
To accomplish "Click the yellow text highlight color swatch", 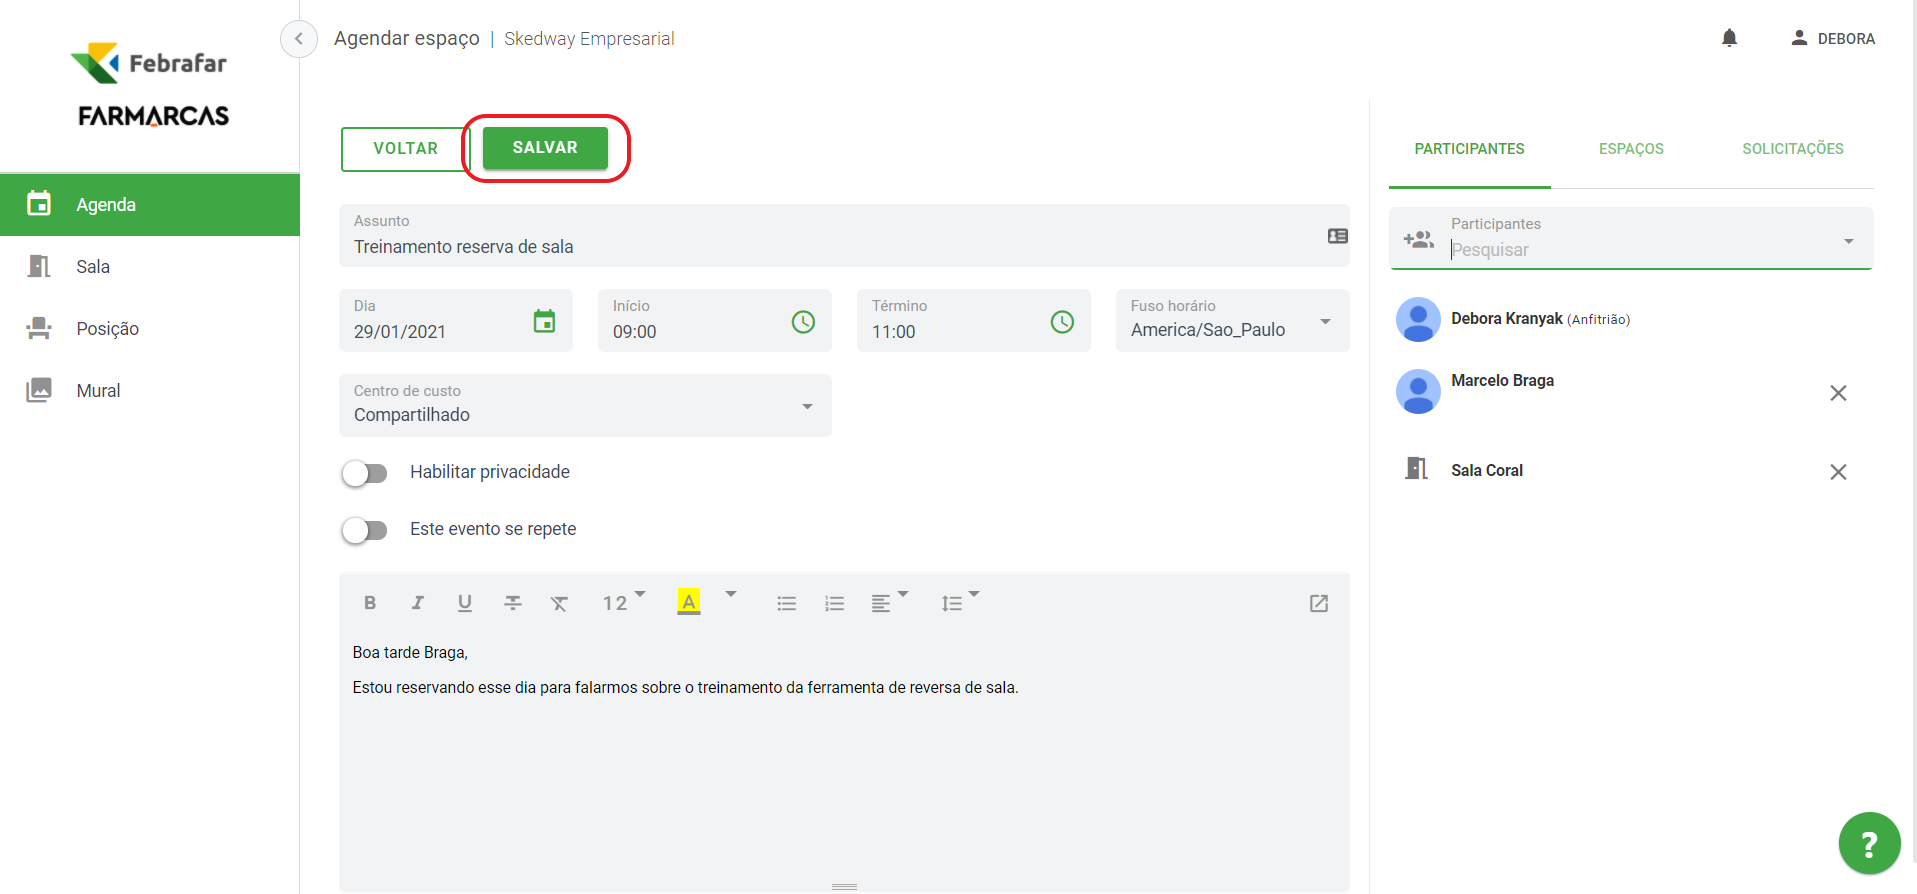I will [689, 602].
